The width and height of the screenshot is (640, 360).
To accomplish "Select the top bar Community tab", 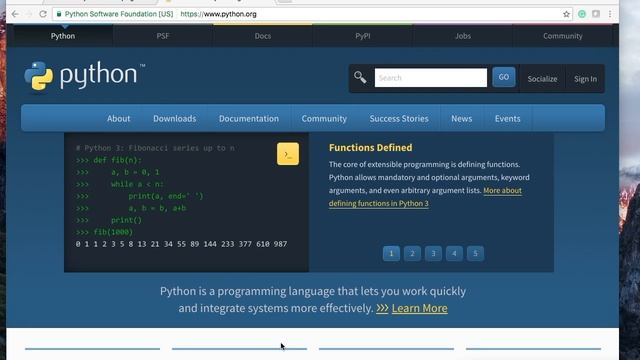I will click(x=562, y=36).
